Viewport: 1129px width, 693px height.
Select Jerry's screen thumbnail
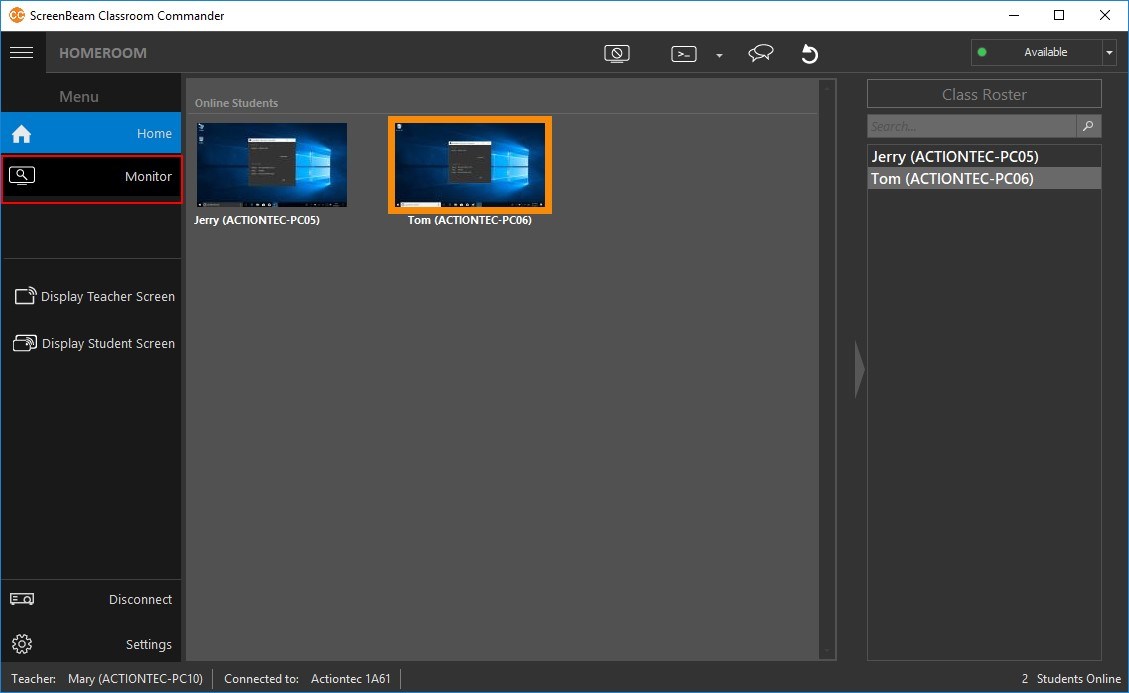coord(271,165)
